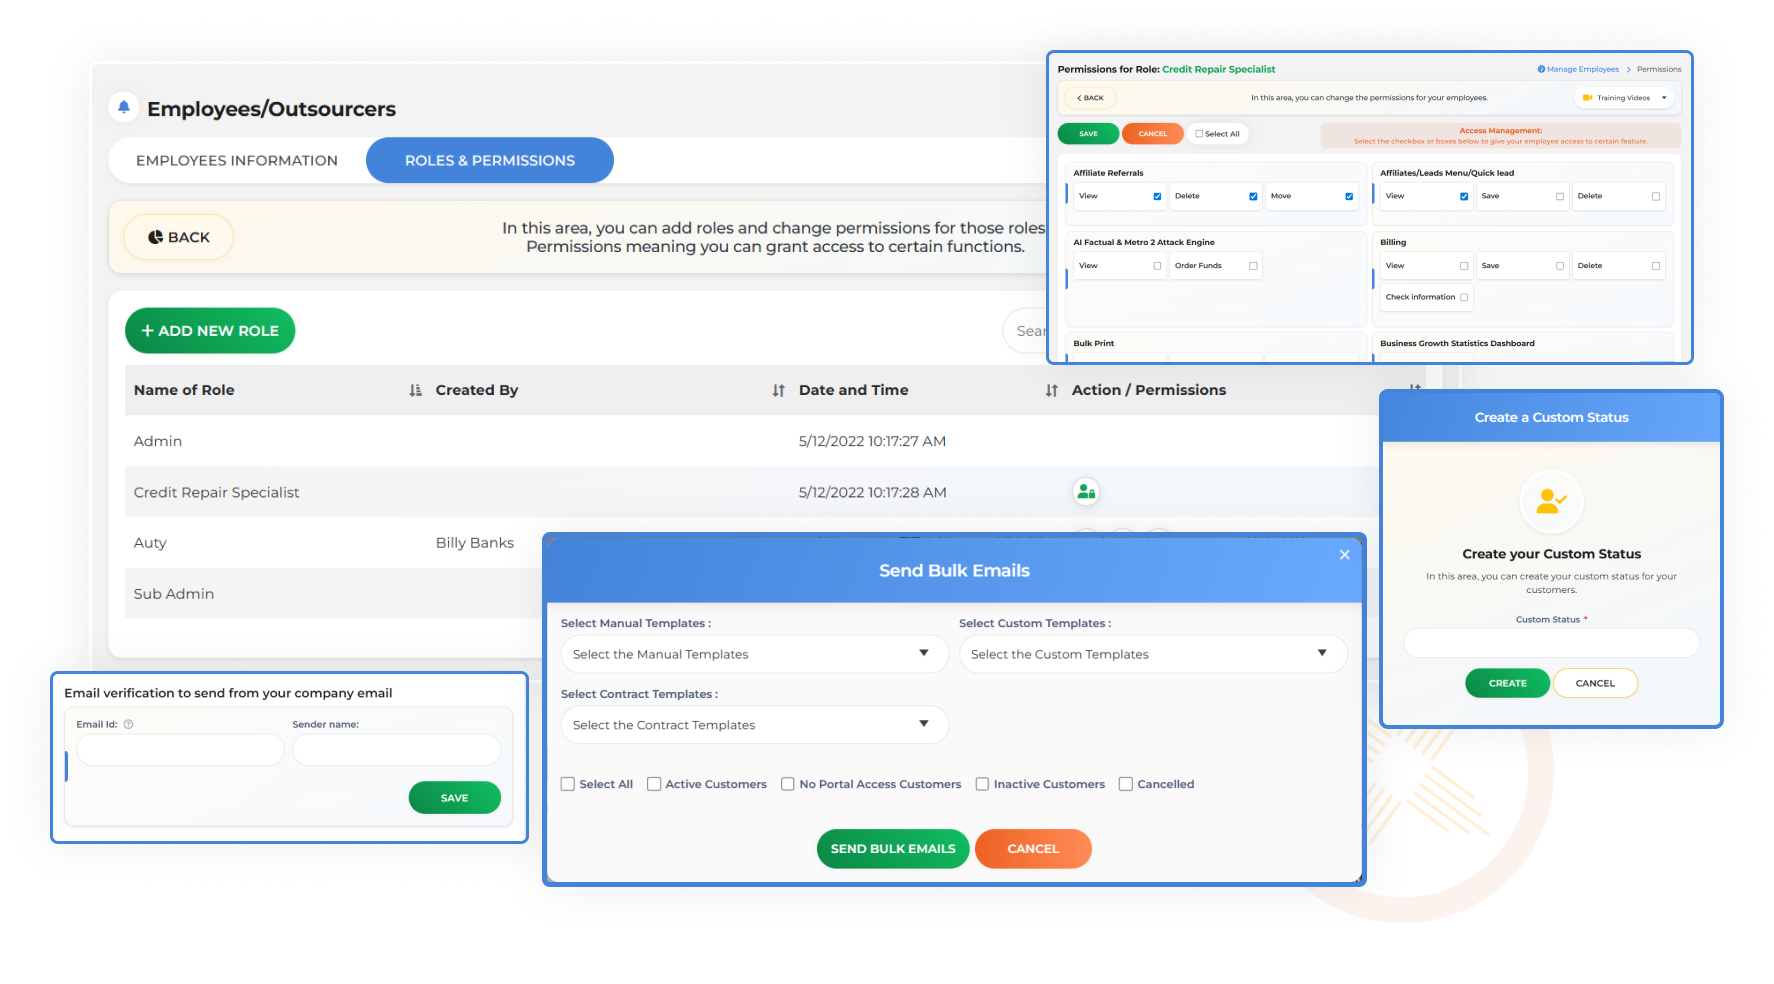This screenshot has height=984, width=1774.
Task: Tick Select All in the permissions panel
Action: [1200, 134]
